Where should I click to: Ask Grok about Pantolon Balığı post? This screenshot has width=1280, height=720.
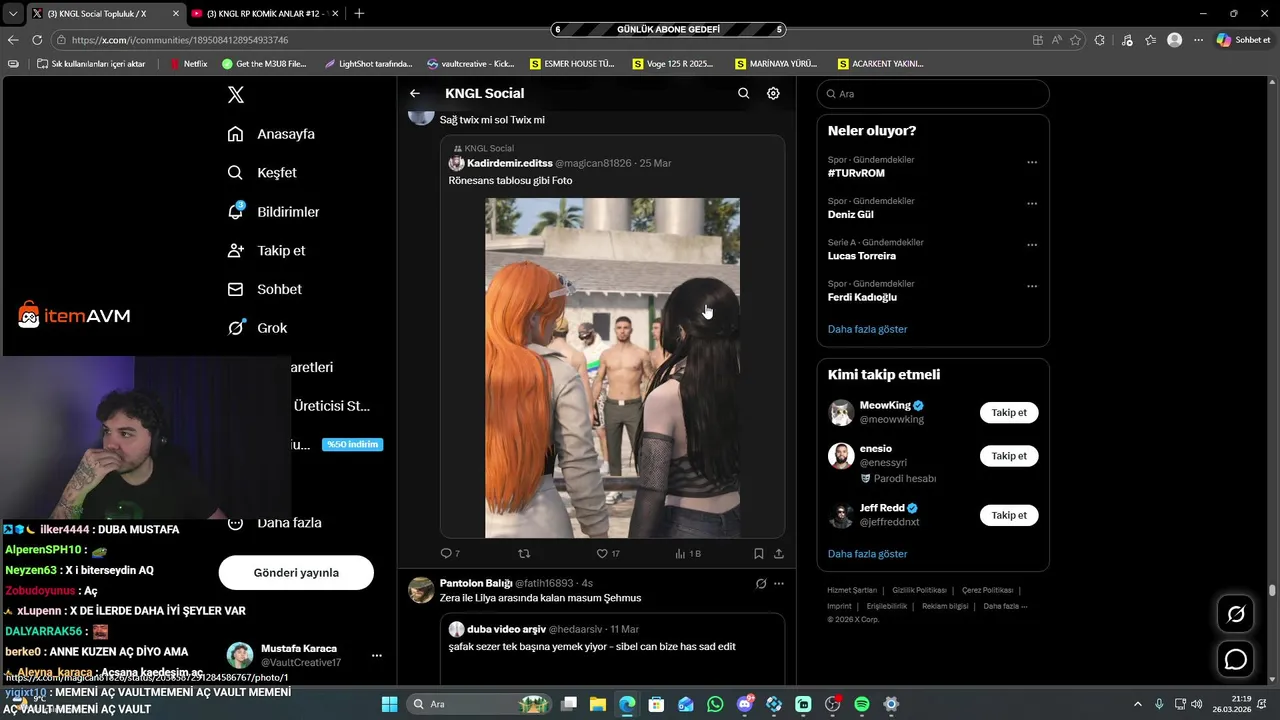(x=761, y=583)
